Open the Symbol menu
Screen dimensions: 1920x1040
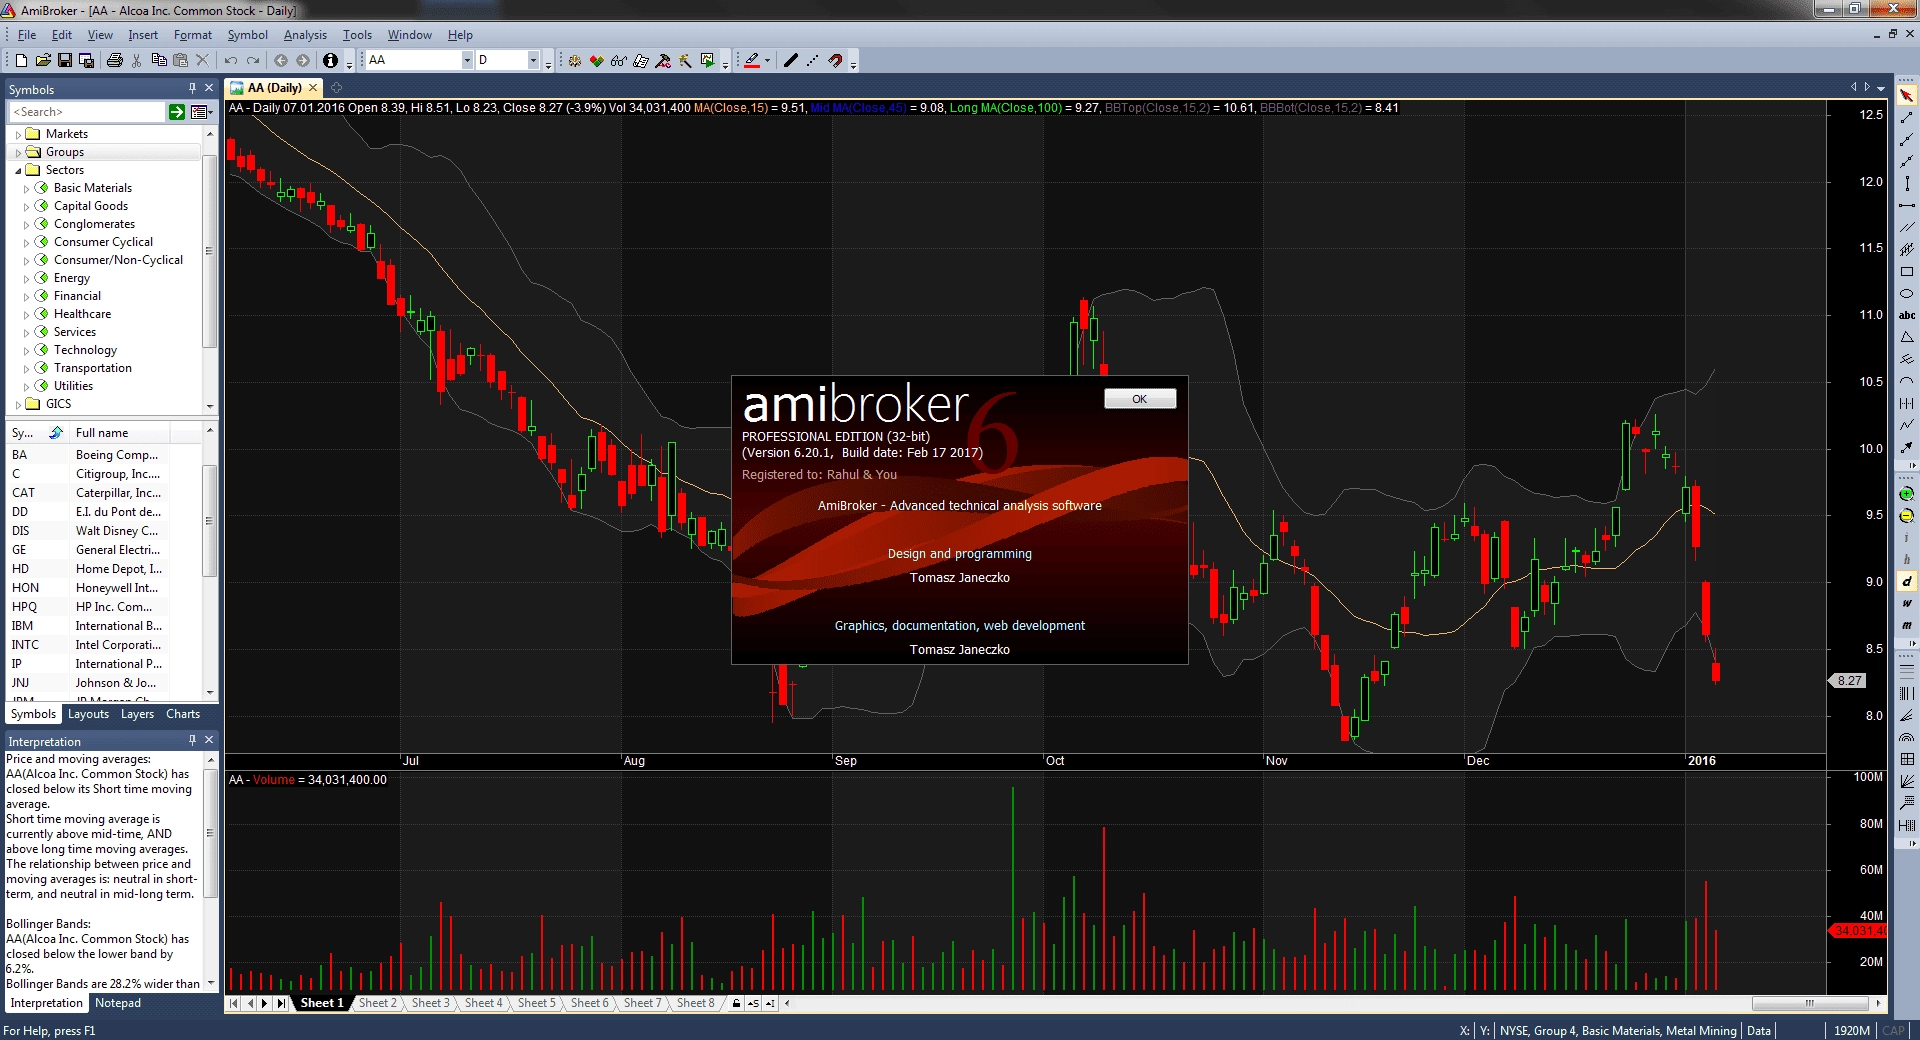[247, 35]
